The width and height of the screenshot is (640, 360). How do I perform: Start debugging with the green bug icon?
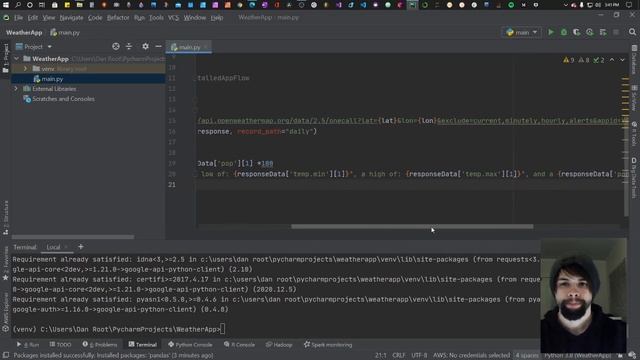(564, 32)
